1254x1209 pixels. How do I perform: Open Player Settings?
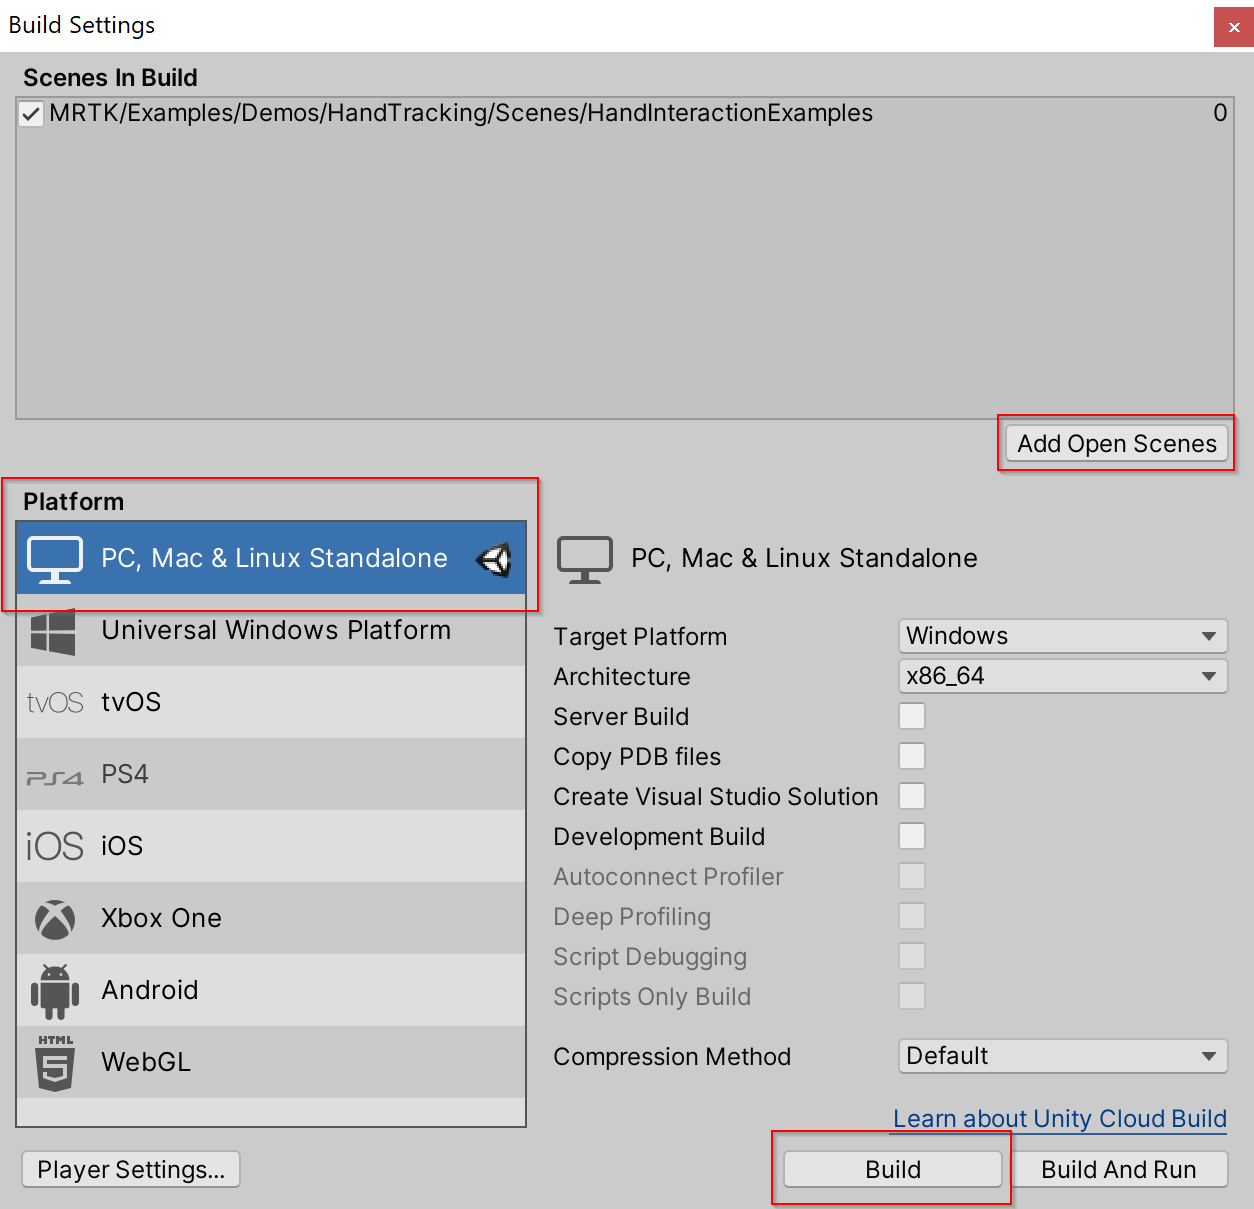tap(131, 1169)
